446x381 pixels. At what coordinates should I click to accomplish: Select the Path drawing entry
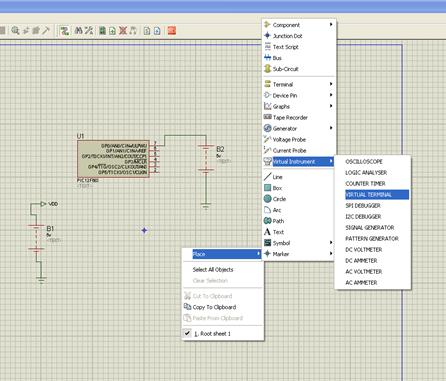[x=298, y=221]
